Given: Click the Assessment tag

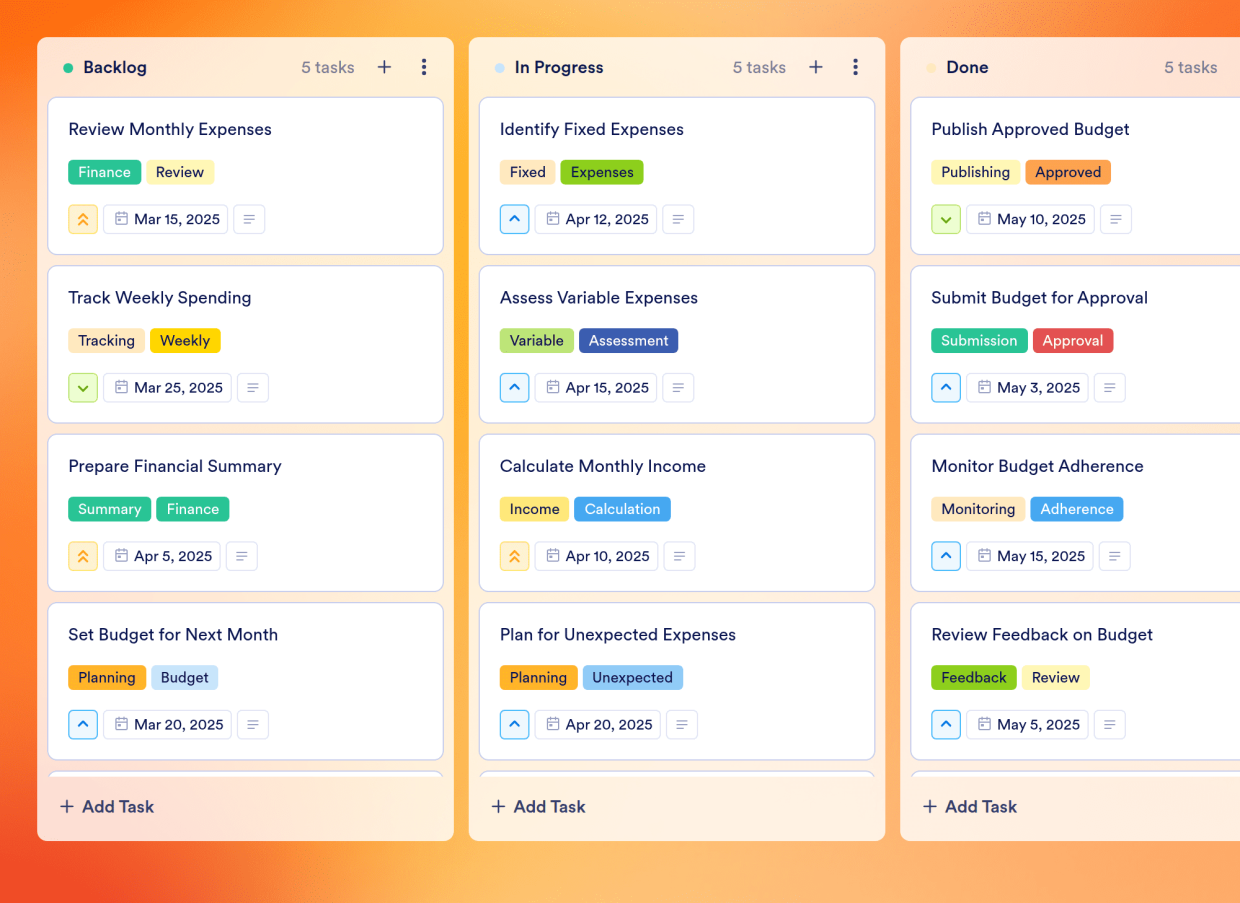Looking at the screenshot, I should pyautogui.click(x=628, y=340).
